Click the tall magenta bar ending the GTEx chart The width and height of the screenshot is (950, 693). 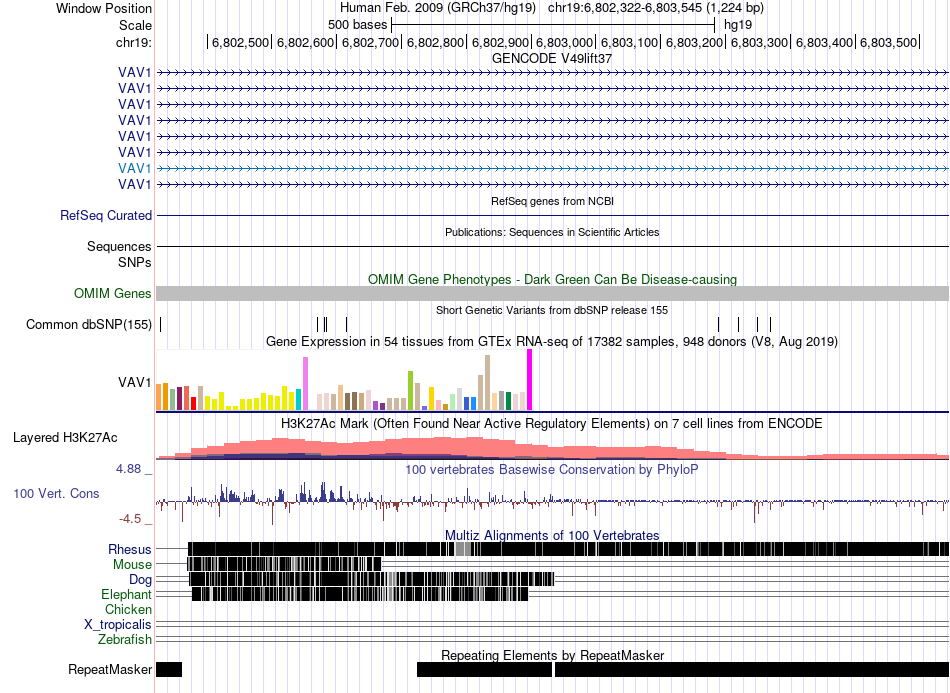click(x=530, y=380)
